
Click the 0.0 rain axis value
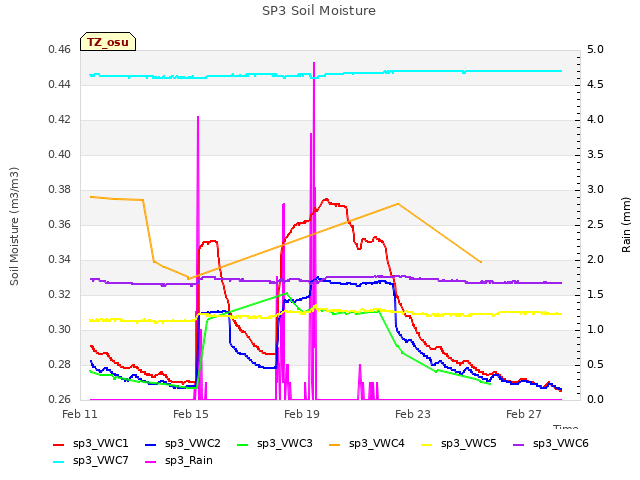click(x=596, y=400)
